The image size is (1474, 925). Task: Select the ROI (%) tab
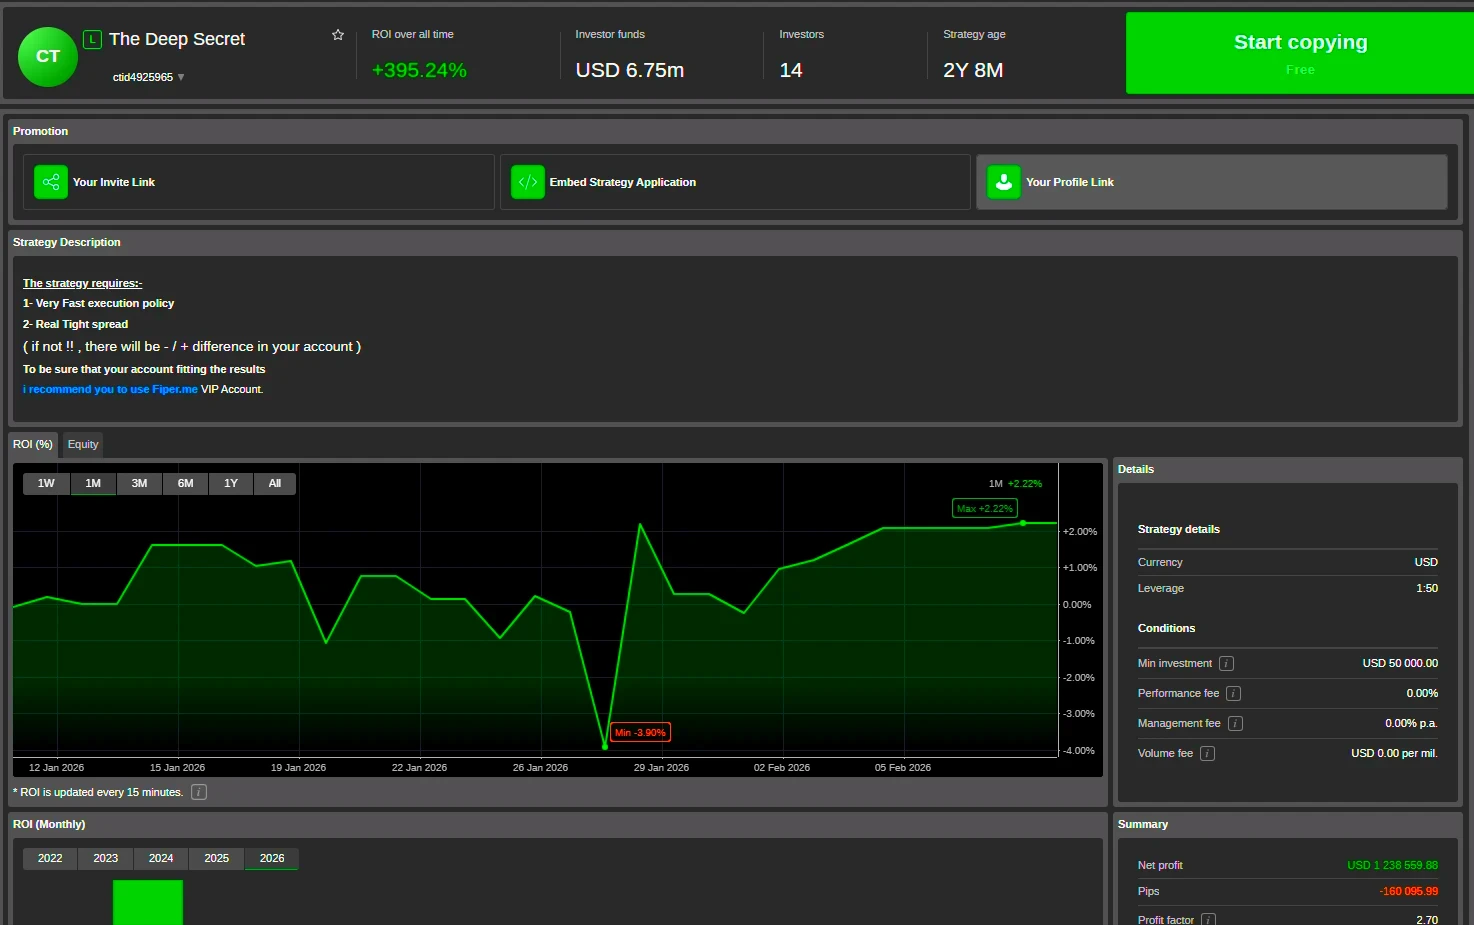pos(32,444)
